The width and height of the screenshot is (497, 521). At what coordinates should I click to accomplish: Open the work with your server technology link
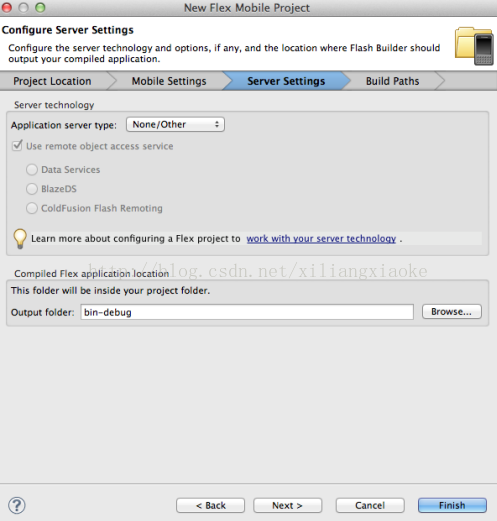coord(321,239)
